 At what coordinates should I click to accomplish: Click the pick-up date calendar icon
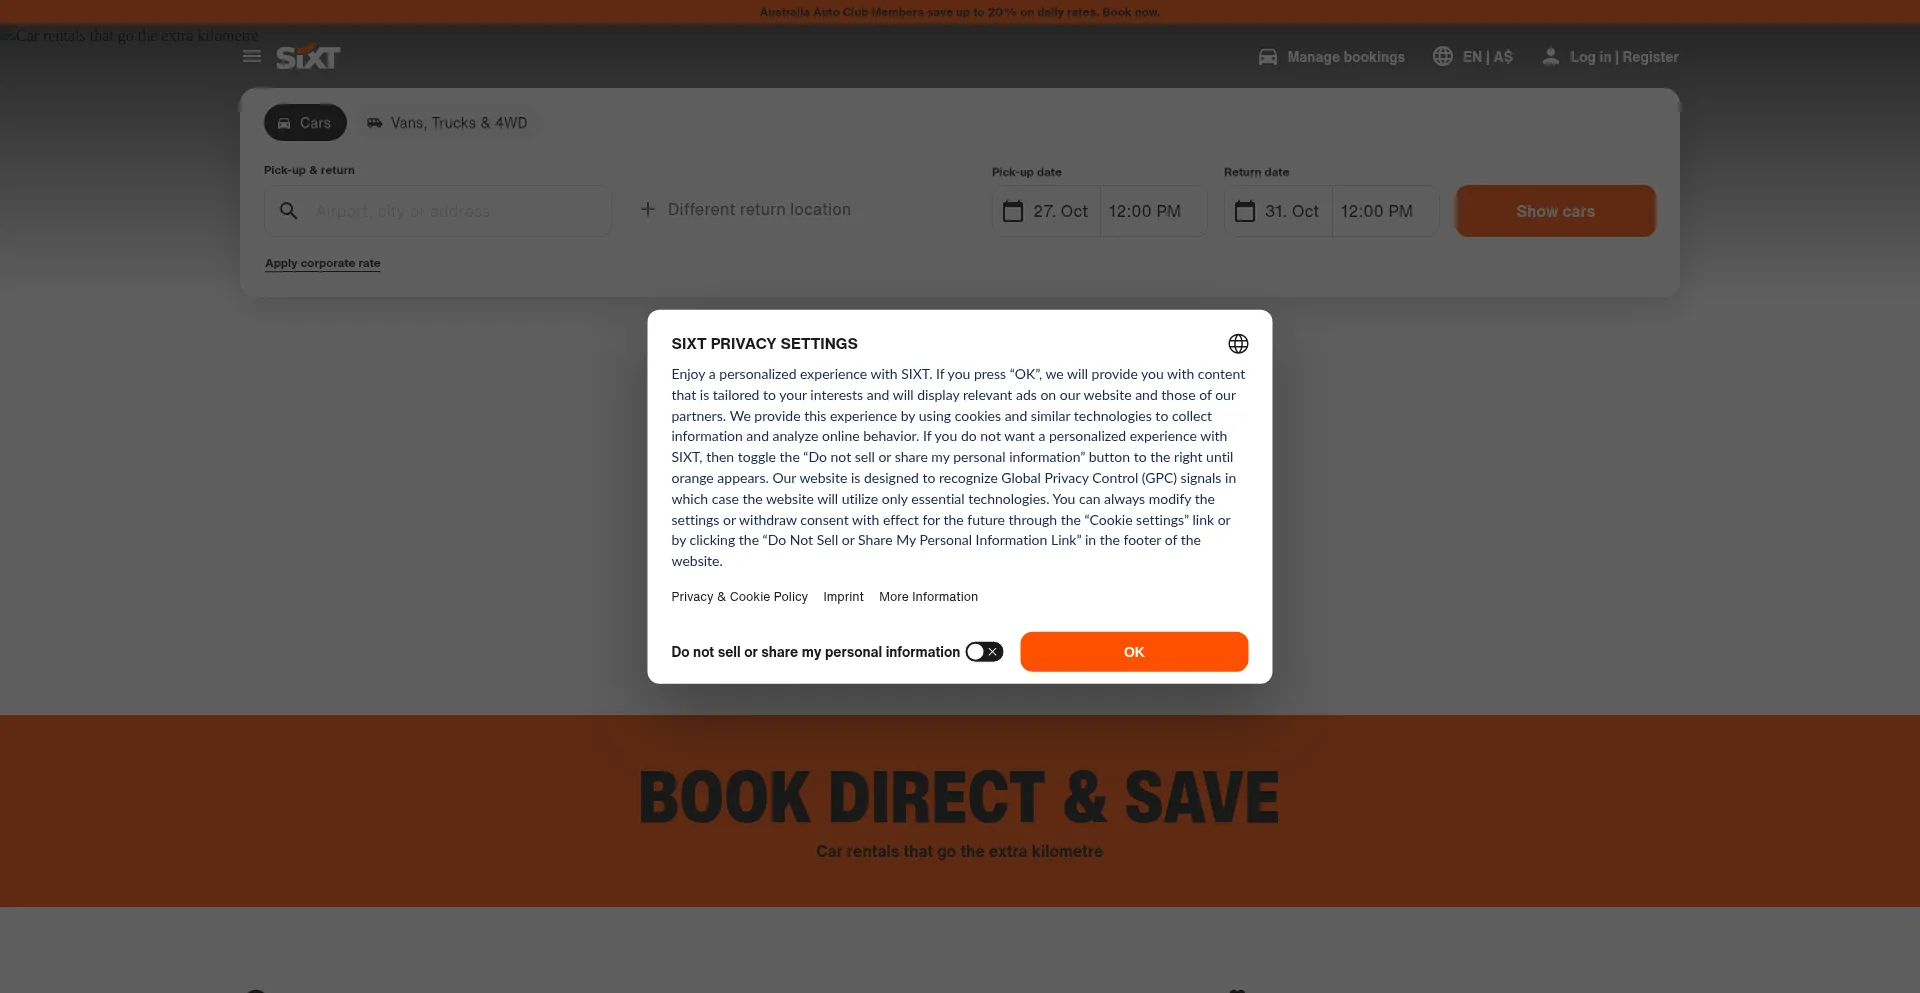[x=1013, y=211]
